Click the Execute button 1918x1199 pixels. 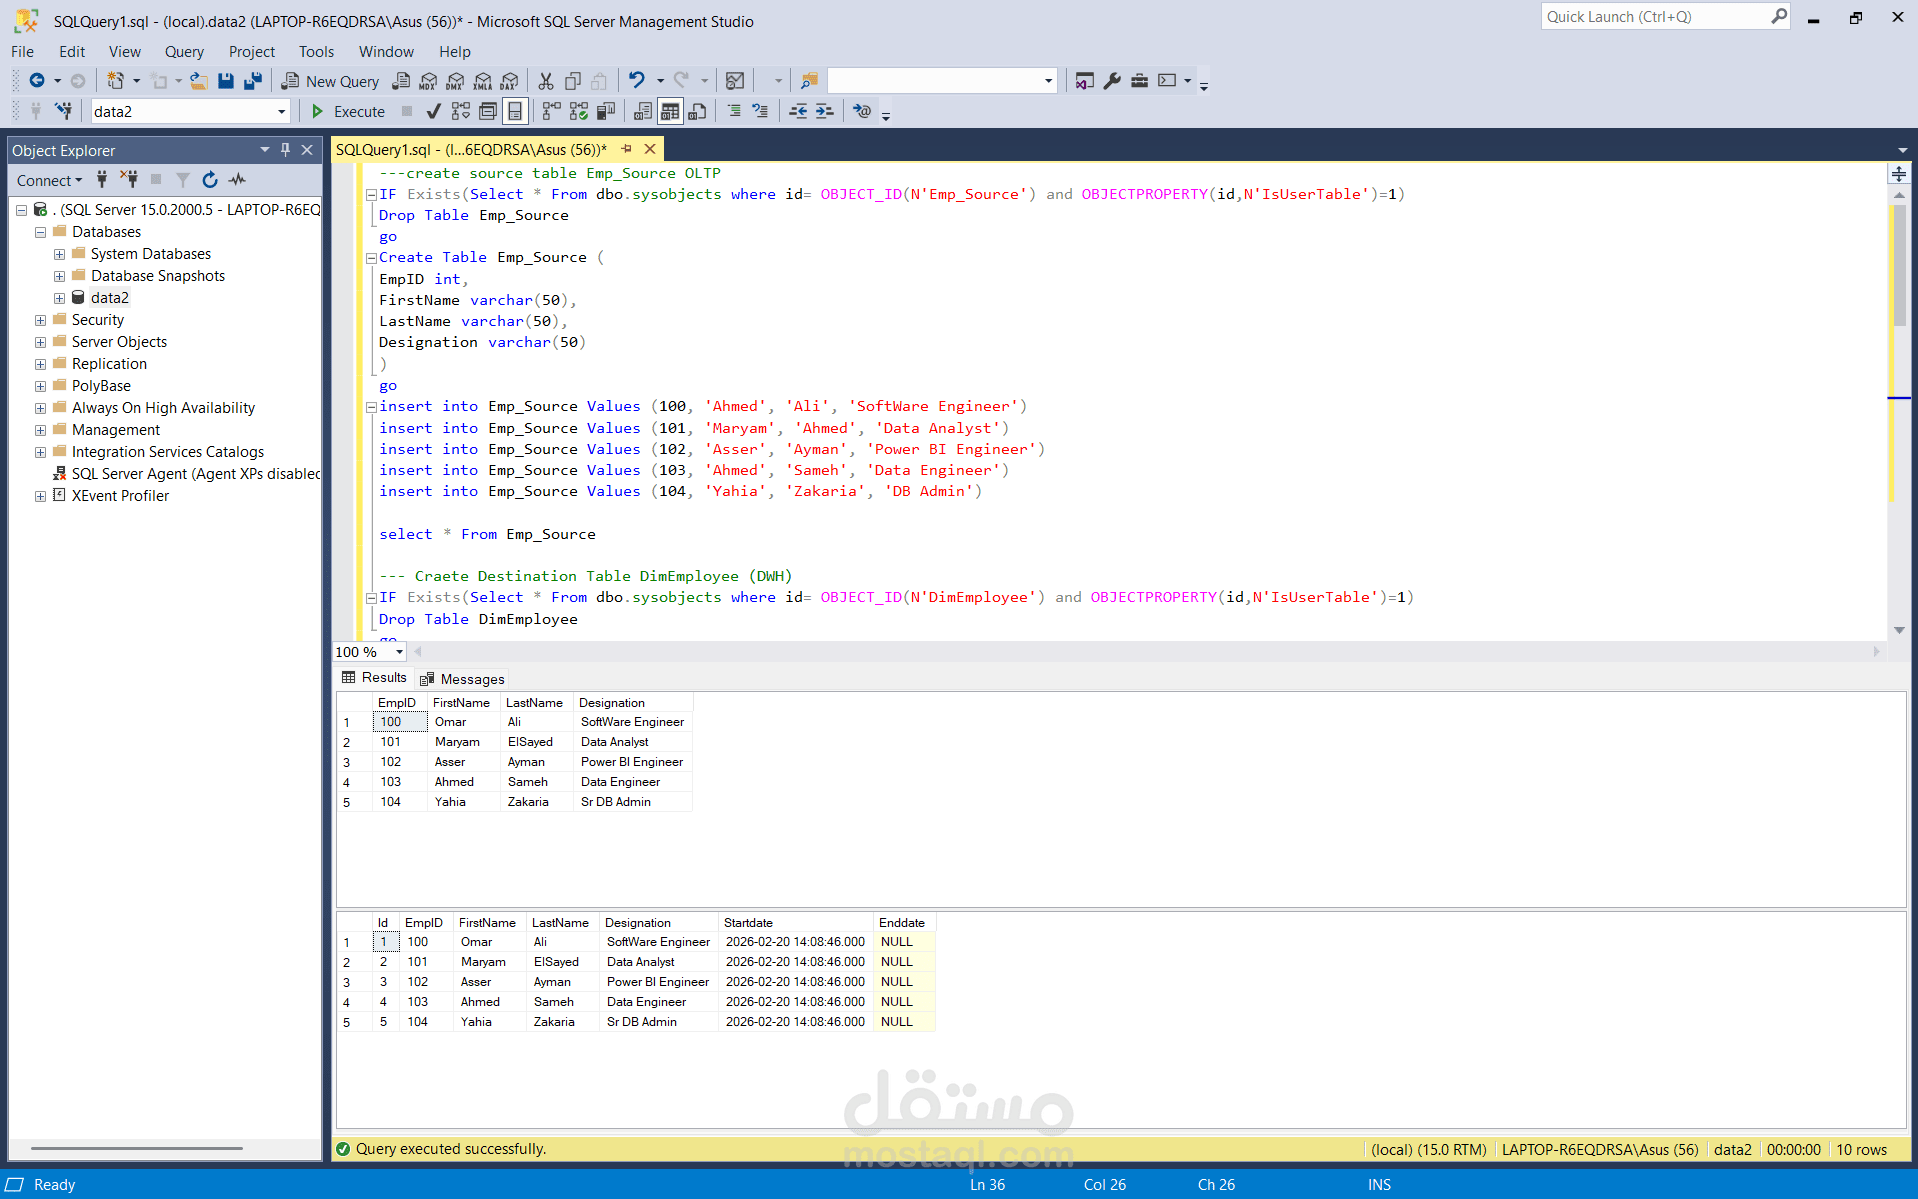coord(348,112)
